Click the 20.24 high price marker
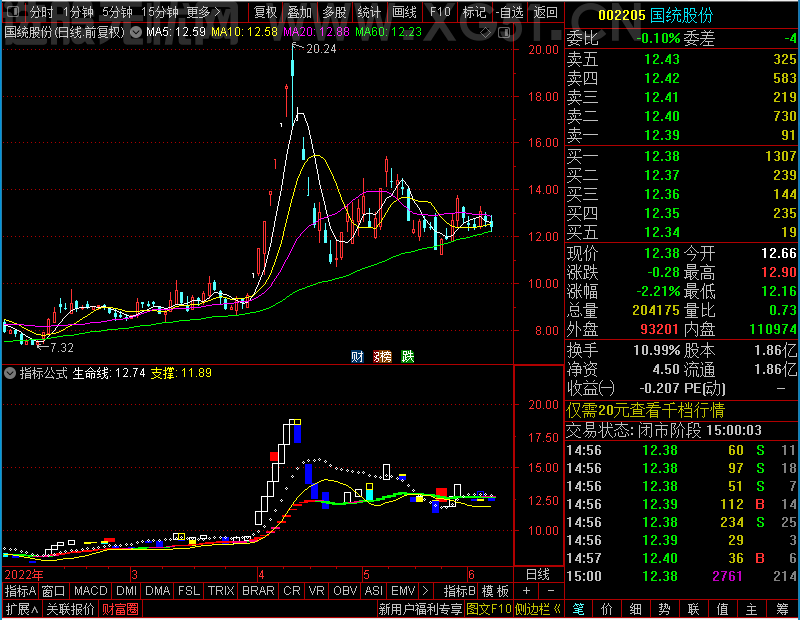Image resolution: width=800 pixels, height=620 pixels. pos(321,48)
